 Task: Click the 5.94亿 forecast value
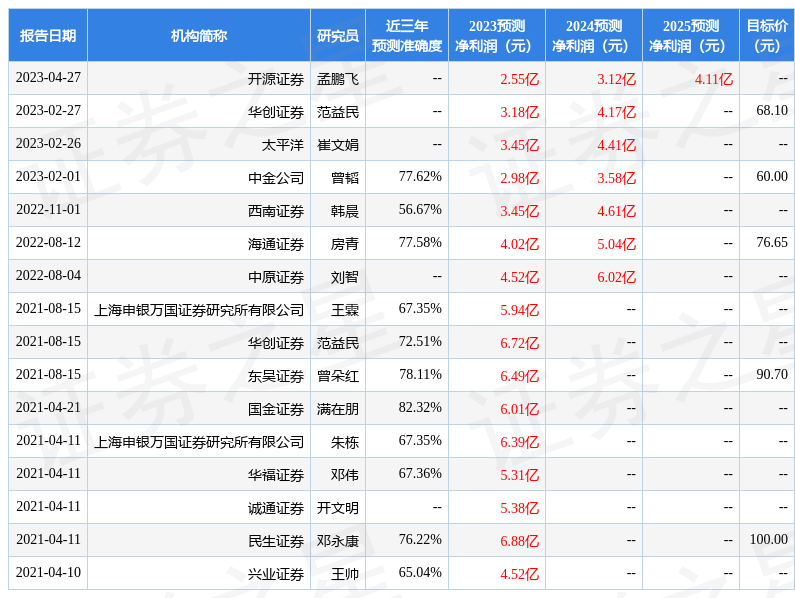(519, 310)
